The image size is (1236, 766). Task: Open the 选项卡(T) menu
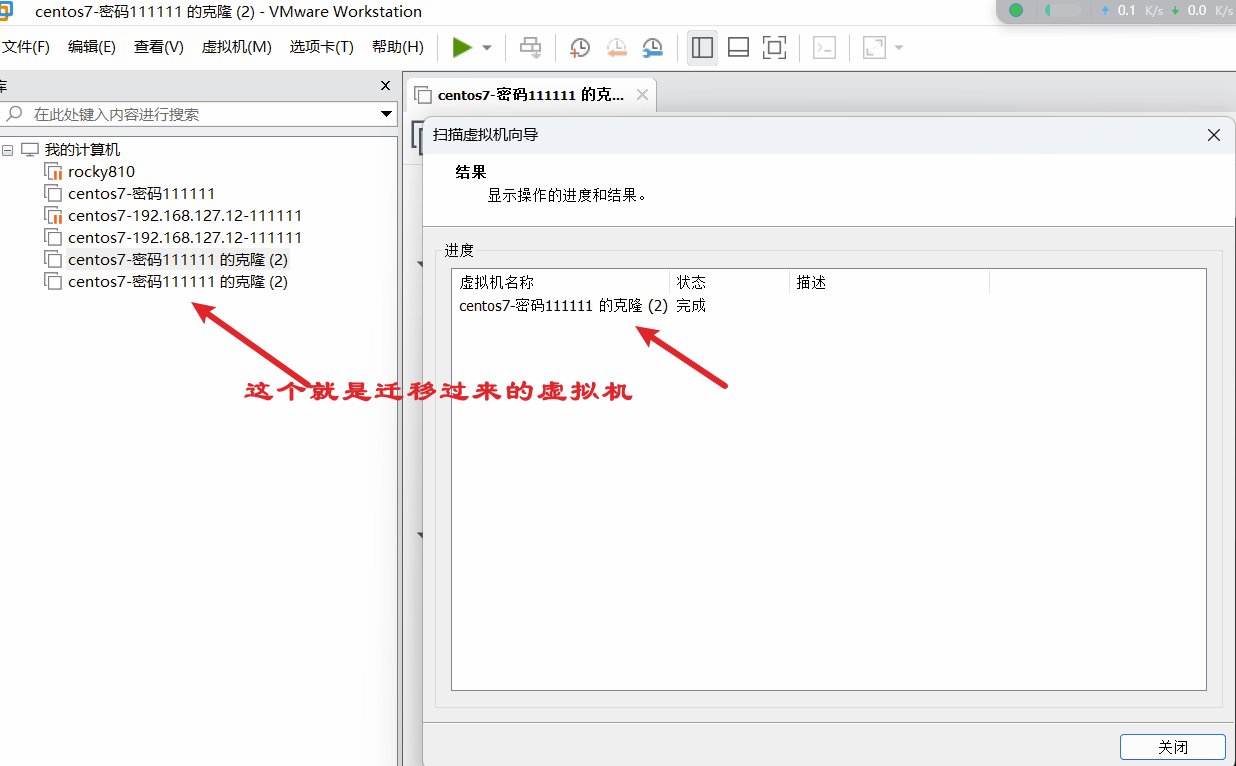pos(322,47)
